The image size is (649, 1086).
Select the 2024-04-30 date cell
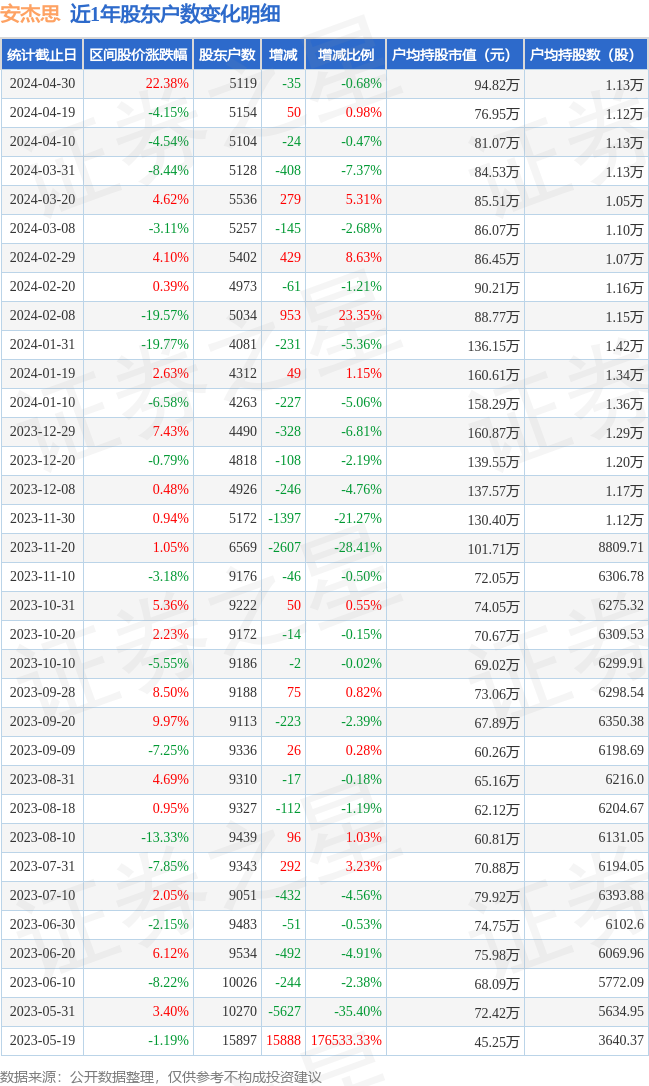[42, 84]
